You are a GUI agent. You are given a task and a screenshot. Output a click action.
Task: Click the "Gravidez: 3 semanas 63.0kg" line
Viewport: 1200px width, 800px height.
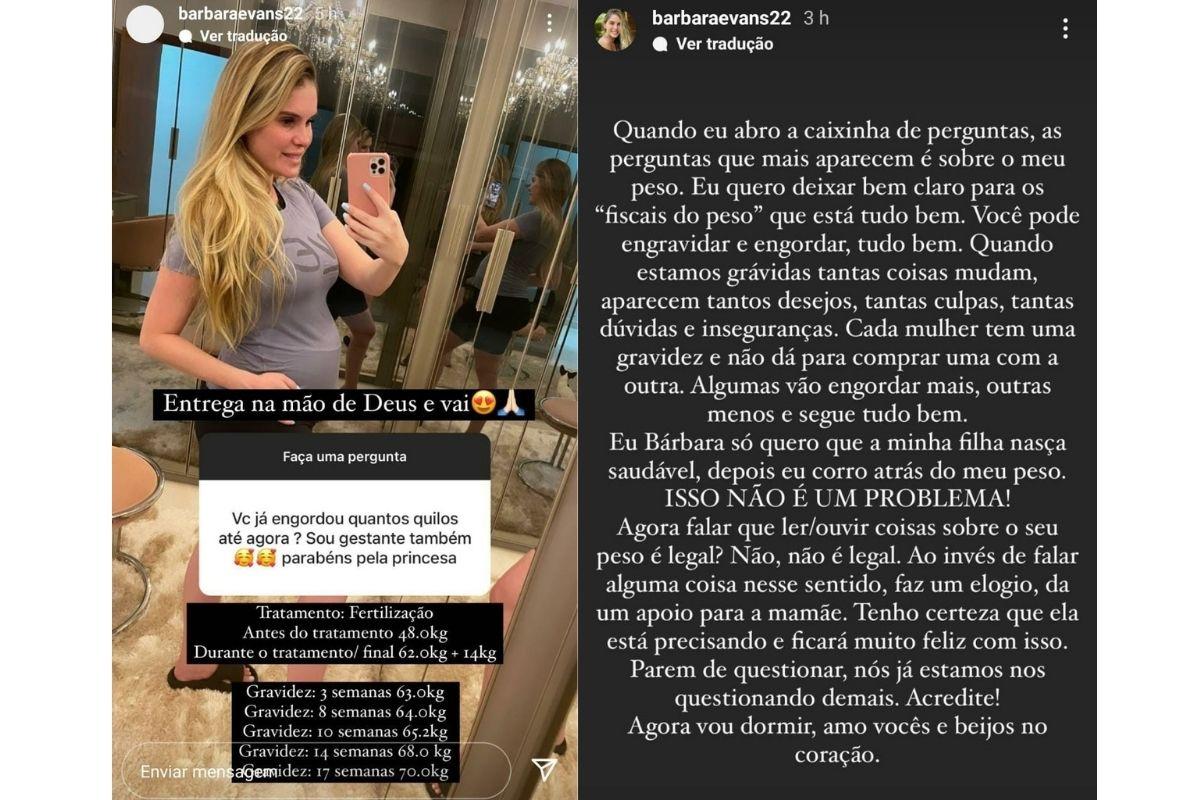(345, 692)
